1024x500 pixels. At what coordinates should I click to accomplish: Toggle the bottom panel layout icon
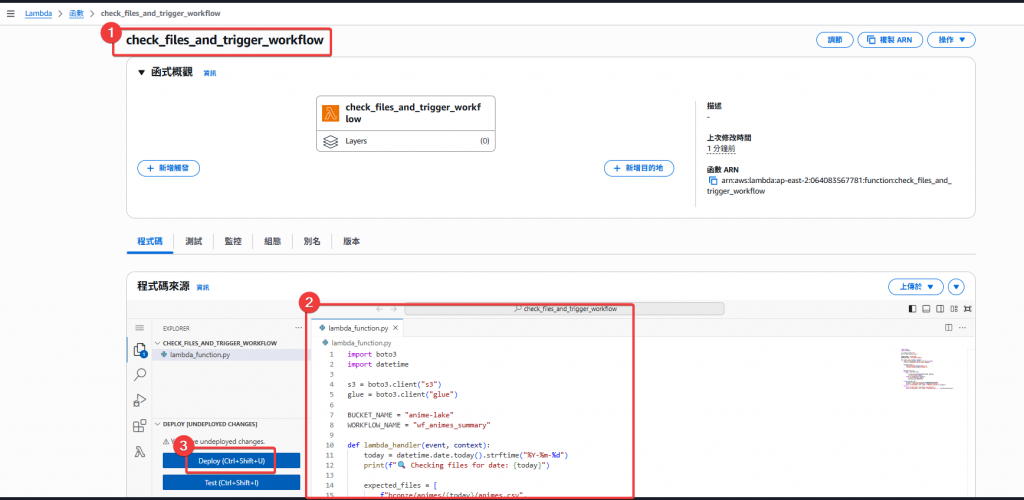pyautogui.click(x=926, y=309)
